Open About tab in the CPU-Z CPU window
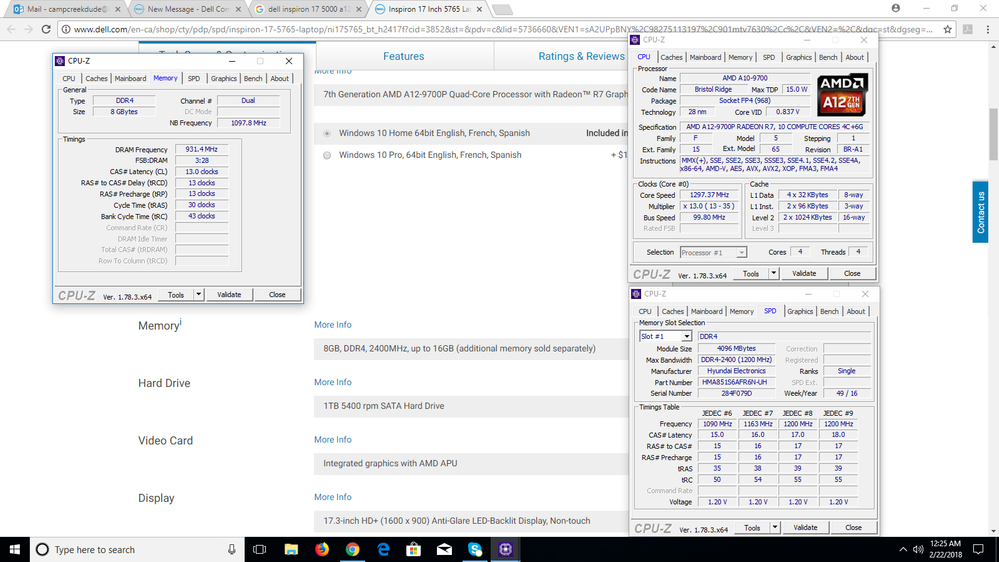 pos(854,57)
